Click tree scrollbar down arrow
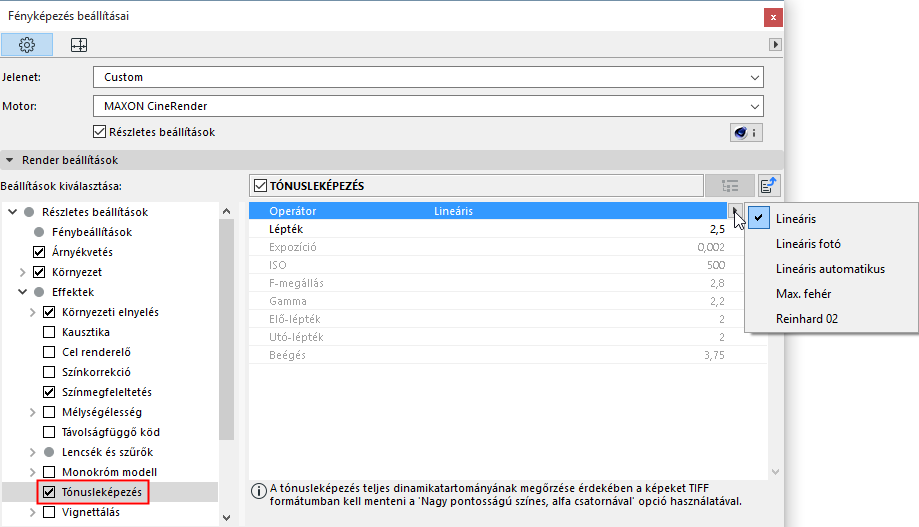Viewport: 919px width, 527px height. pos(226,518)
